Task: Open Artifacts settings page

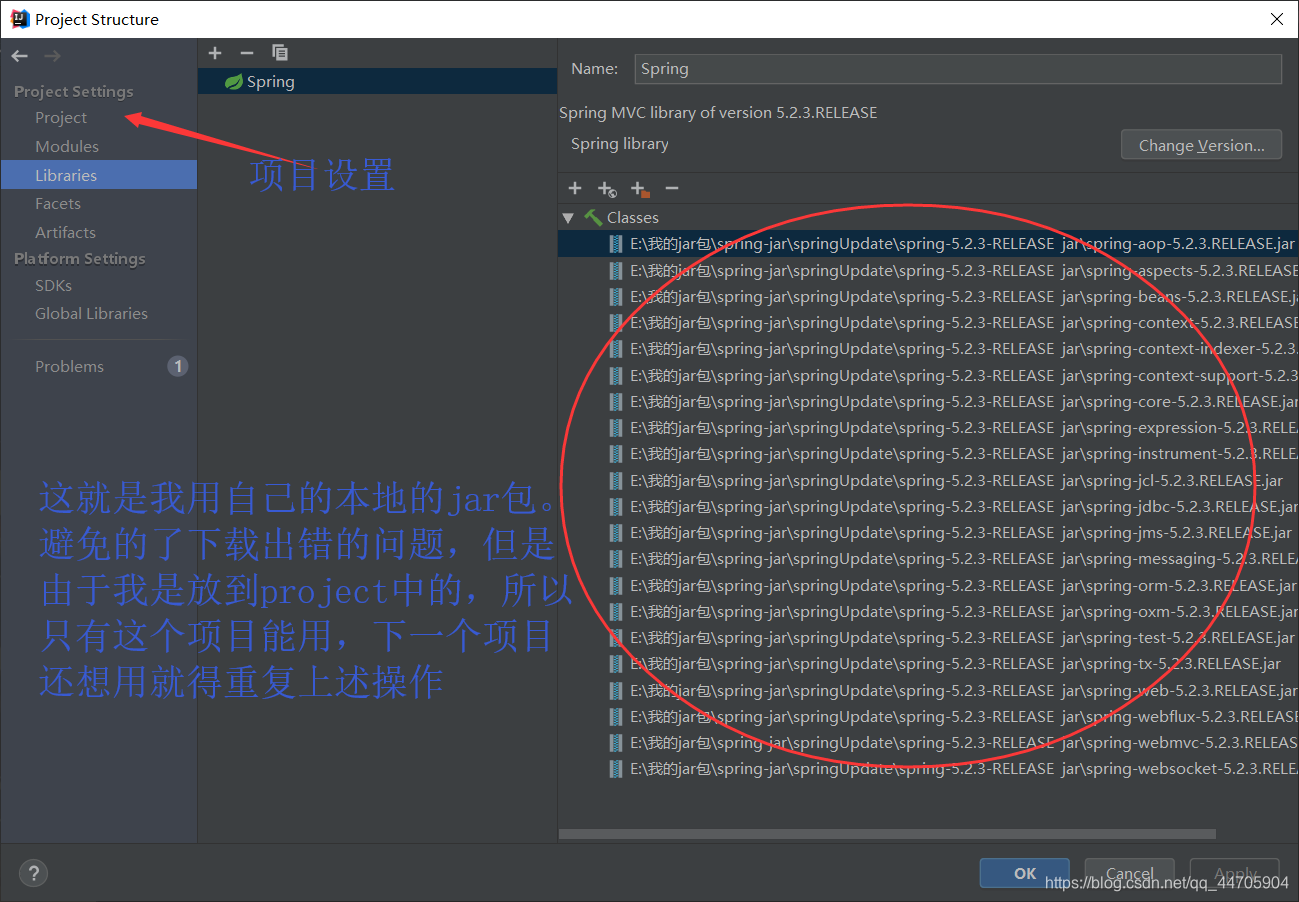Action: pos(65,232)
